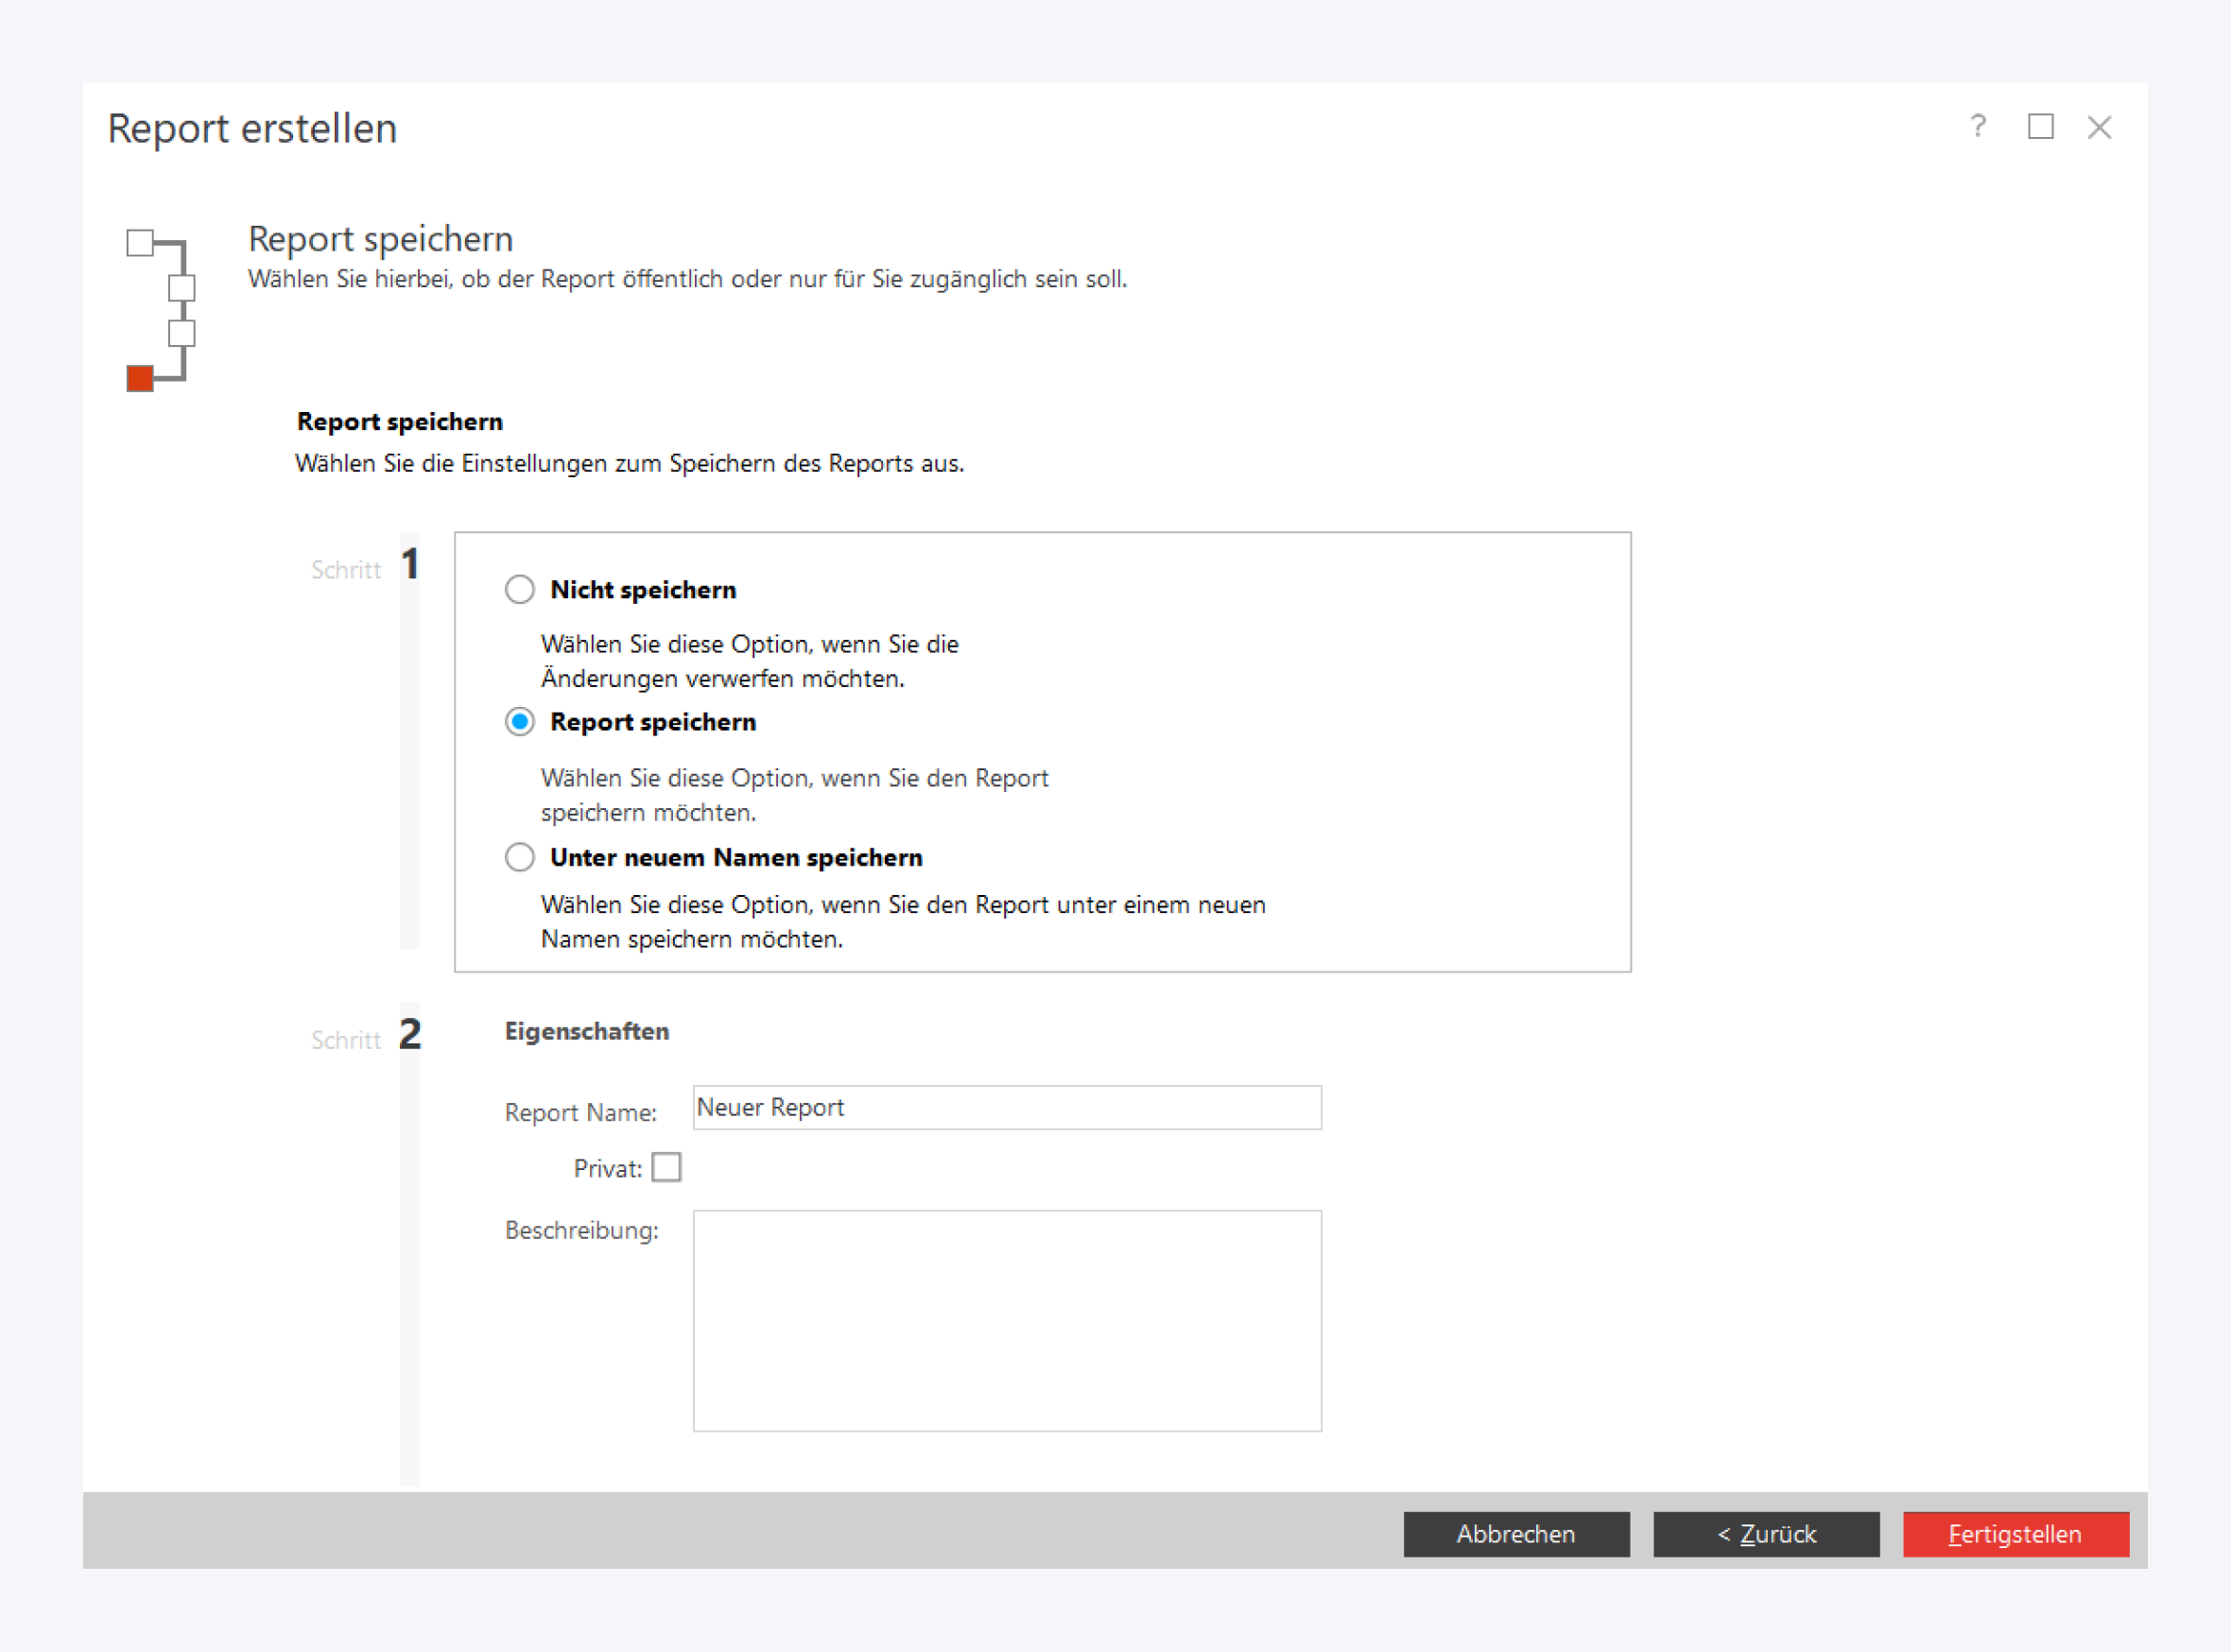Select the Nicht speichern radio option

click(519, 590)
